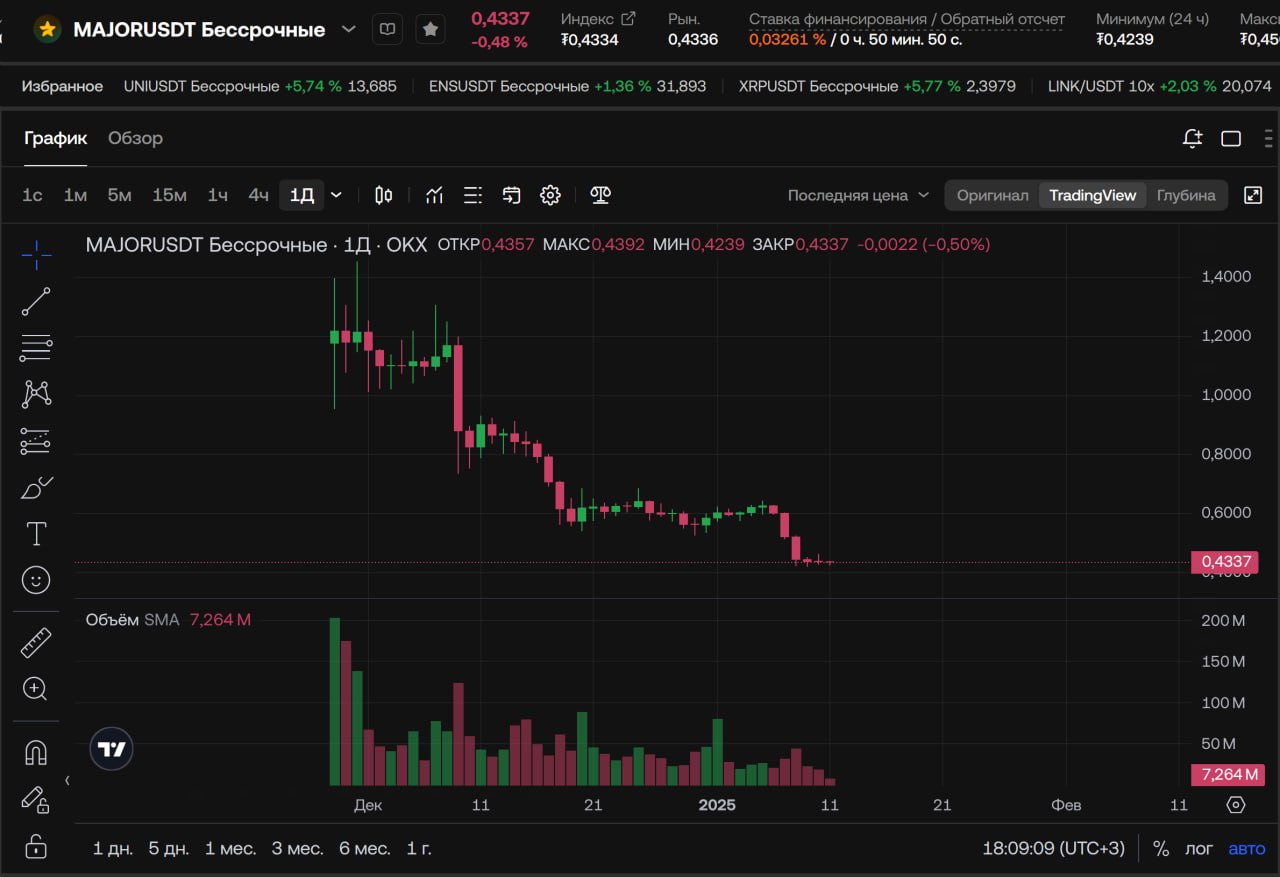This screenshot has width=1280, height=877.
Task: Switch to the Обзор tab
Action: pyautogui.click(x=135, y=138)
